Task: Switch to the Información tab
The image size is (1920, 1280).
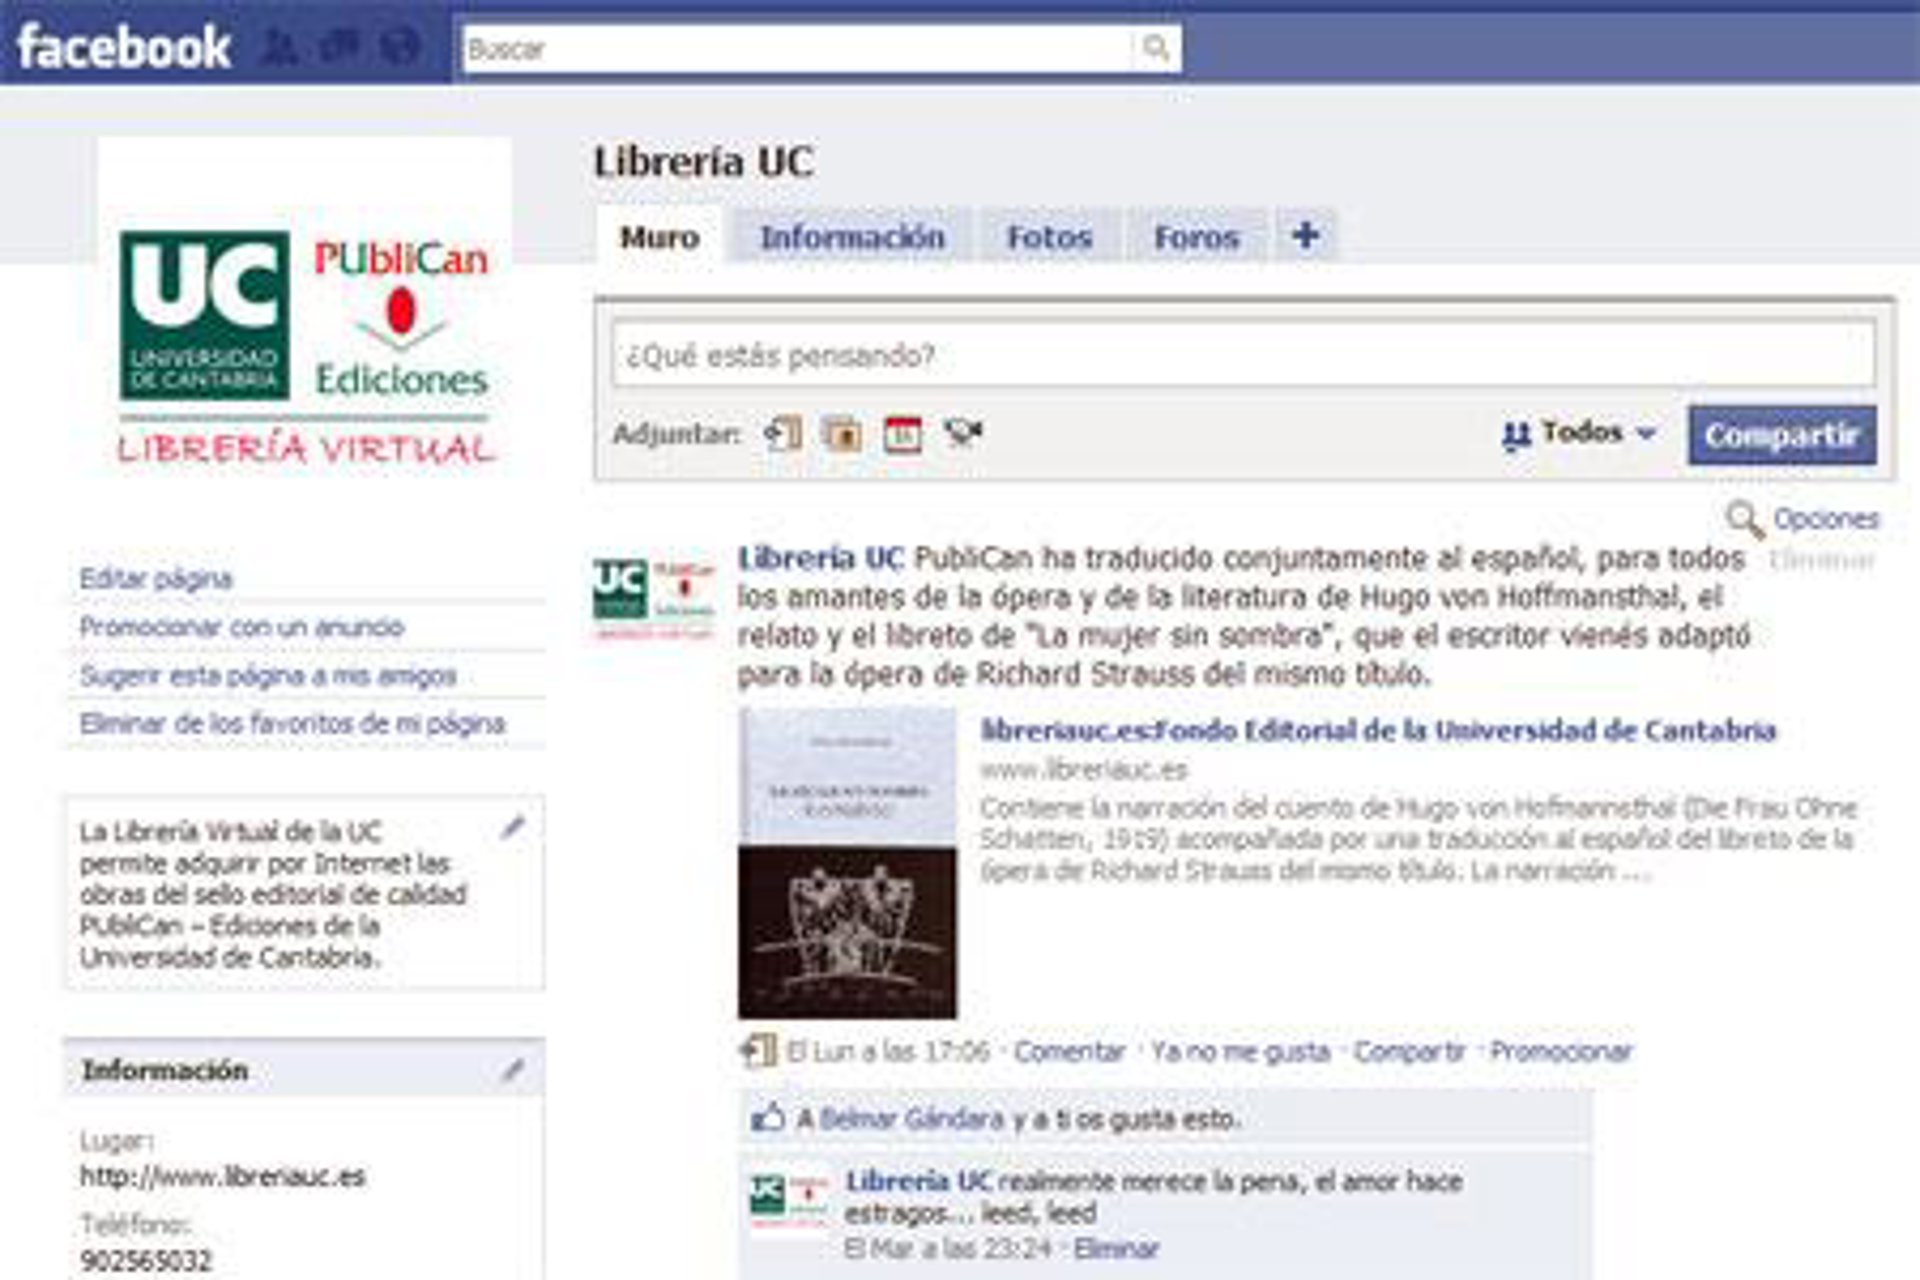Action: (x=852, y=238)
